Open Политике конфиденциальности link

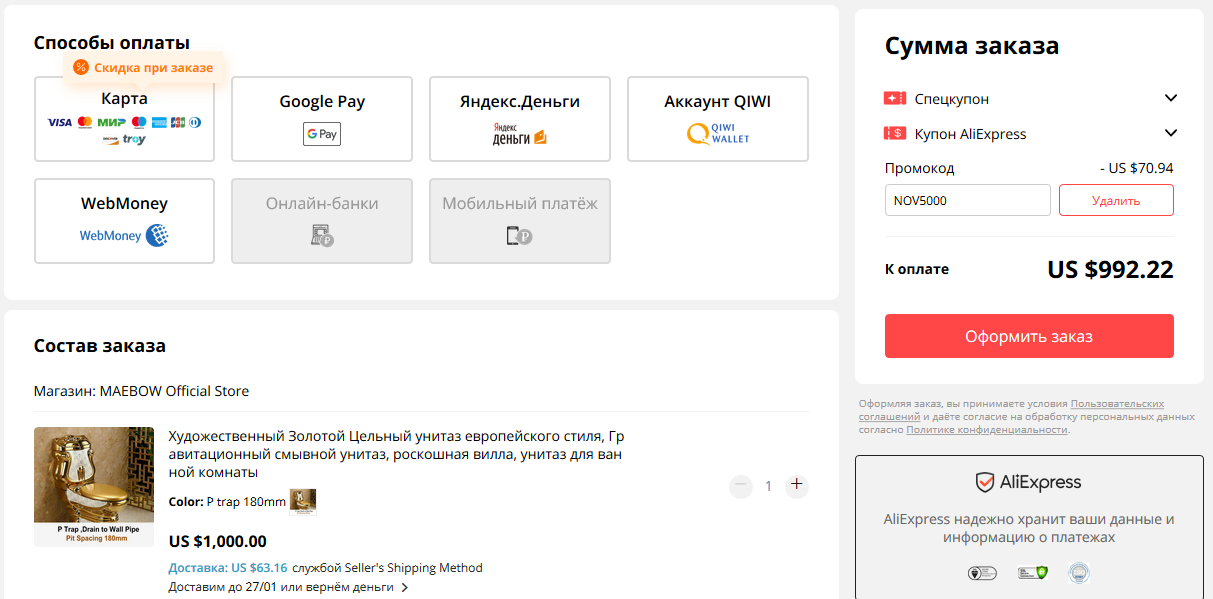pyautogui.click(x=987, y=429)
